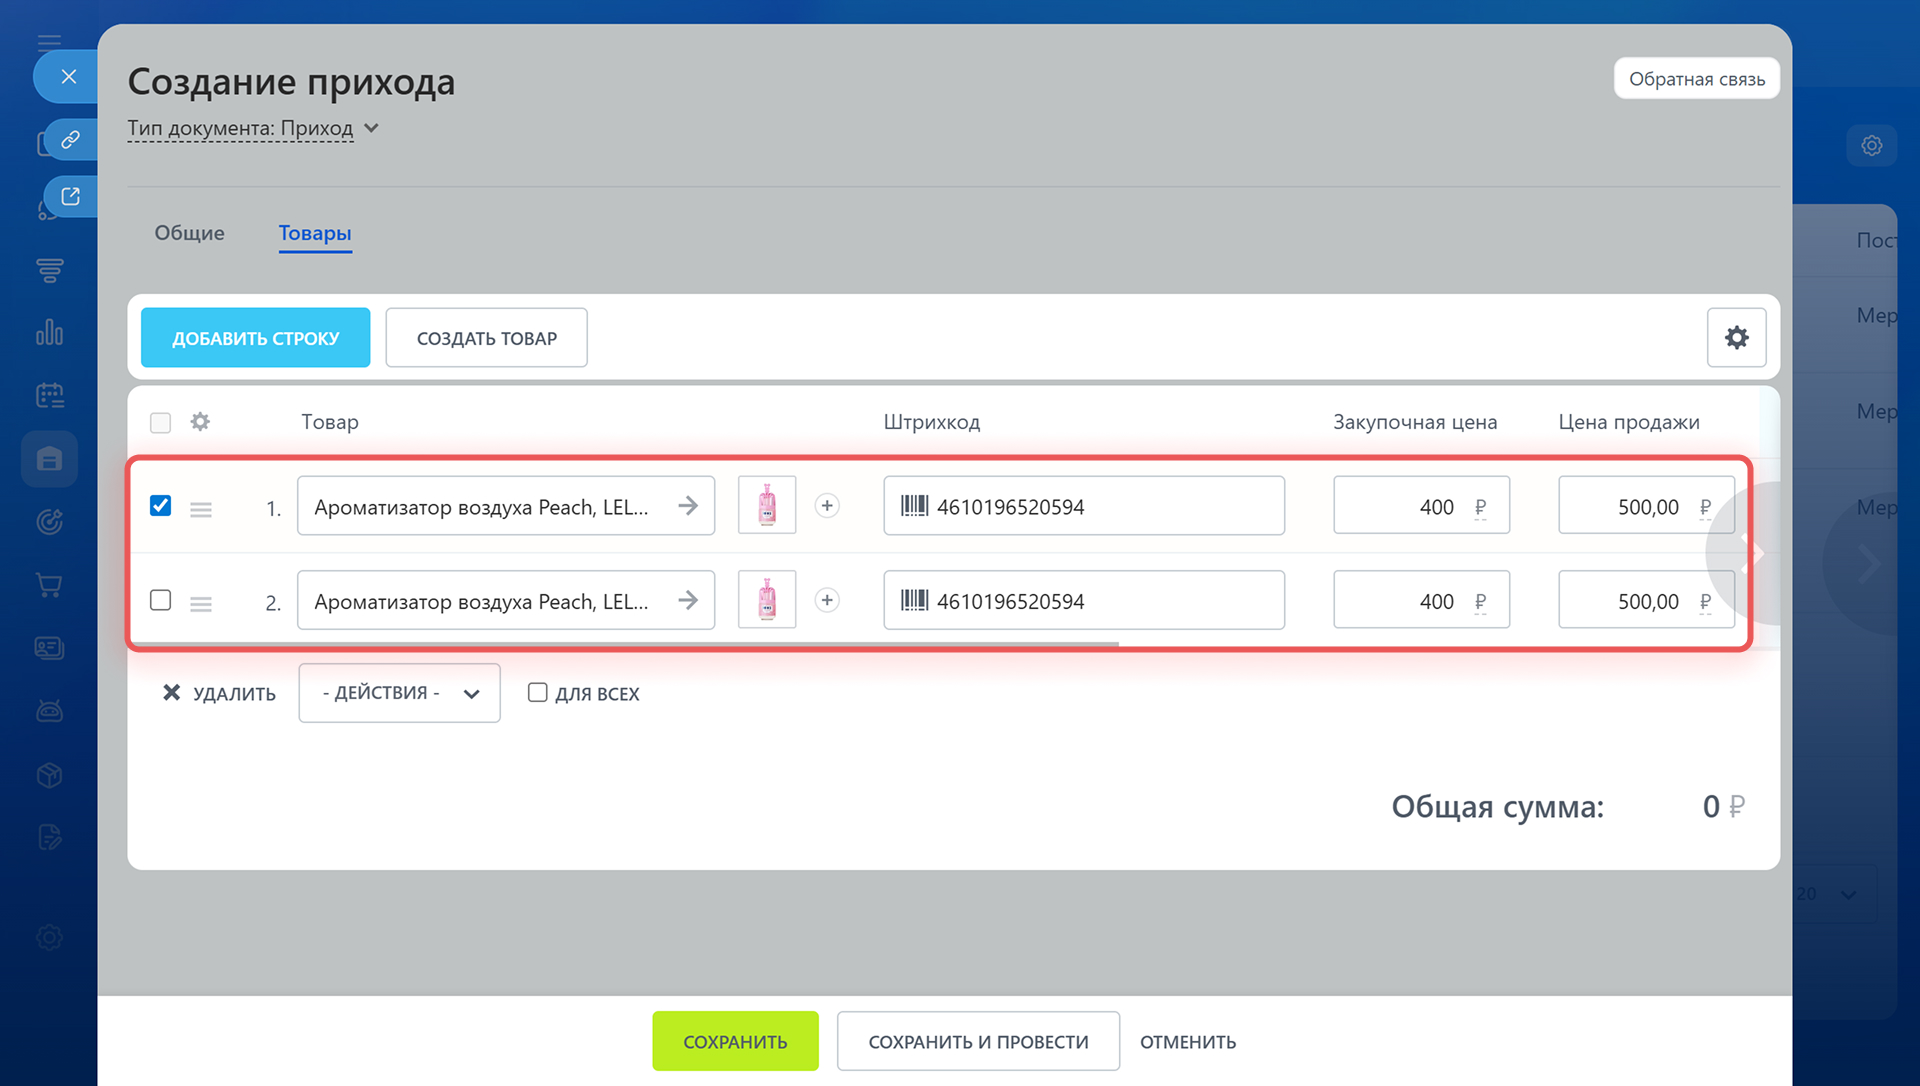1920x1086 pixels.
Task: Switch to the Общие tab
Action: point(189,233)
